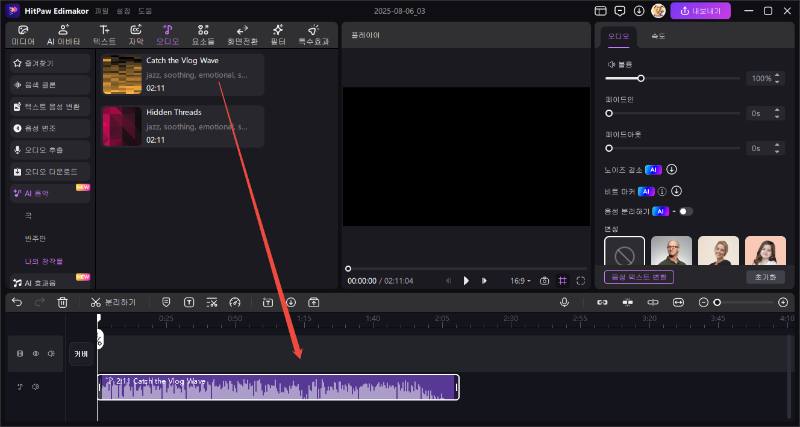Click fit-timeline-to-window icon
The image size is (800, 427).
pos(678,302)
